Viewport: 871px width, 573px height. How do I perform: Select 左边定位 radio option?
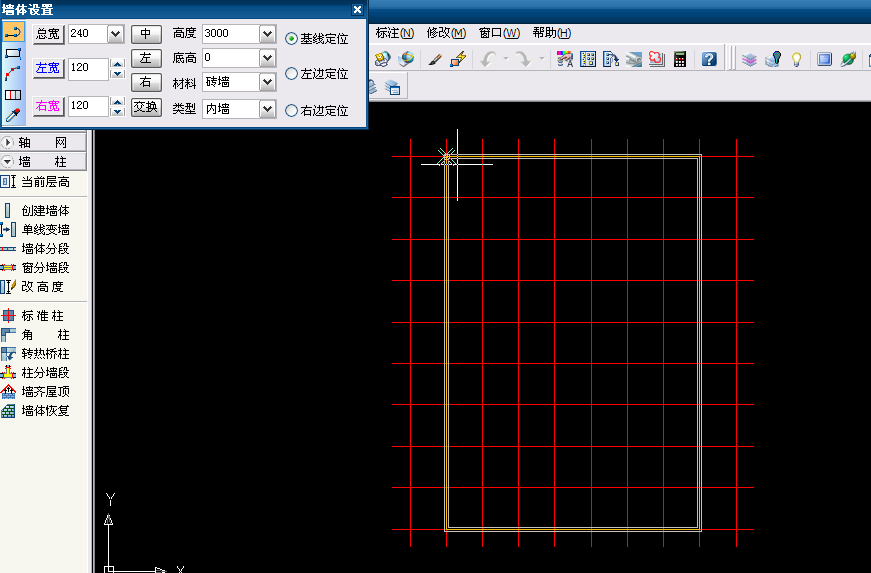click(x=291, y=74)
